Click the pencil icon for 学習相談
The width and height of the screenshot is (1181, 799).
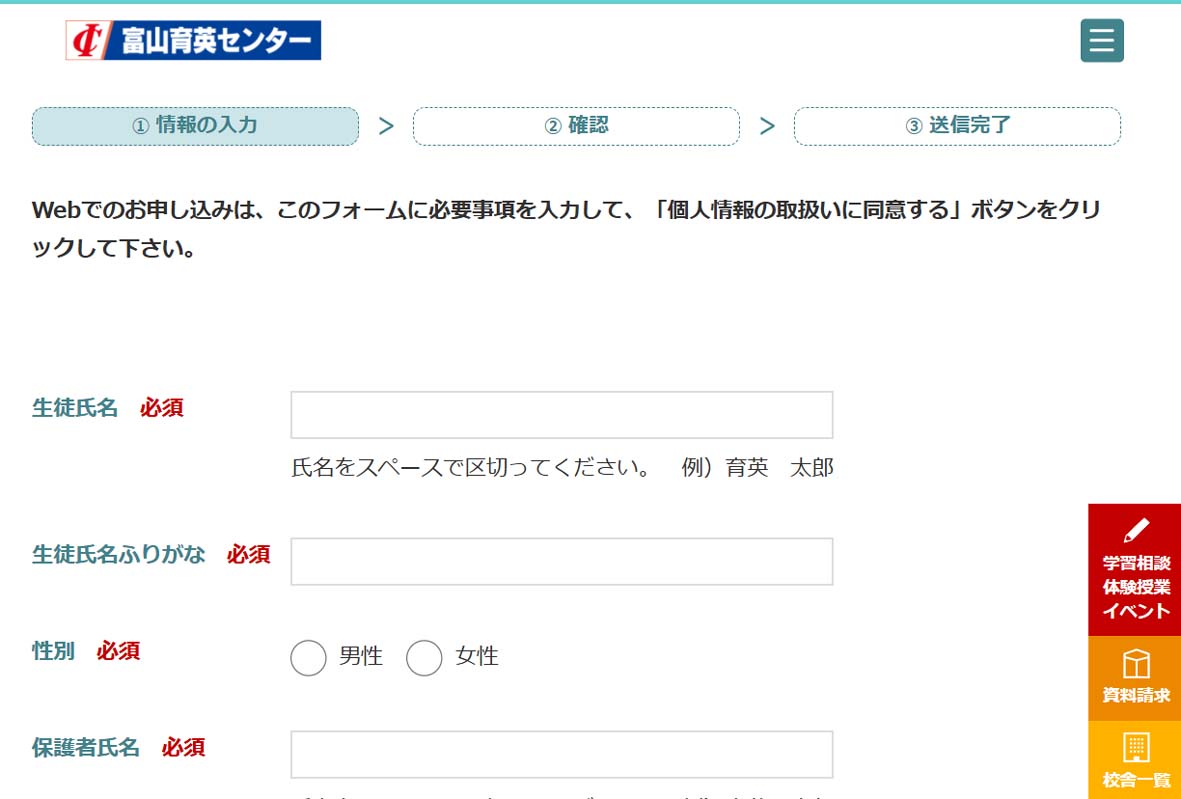coord(1135,529)
